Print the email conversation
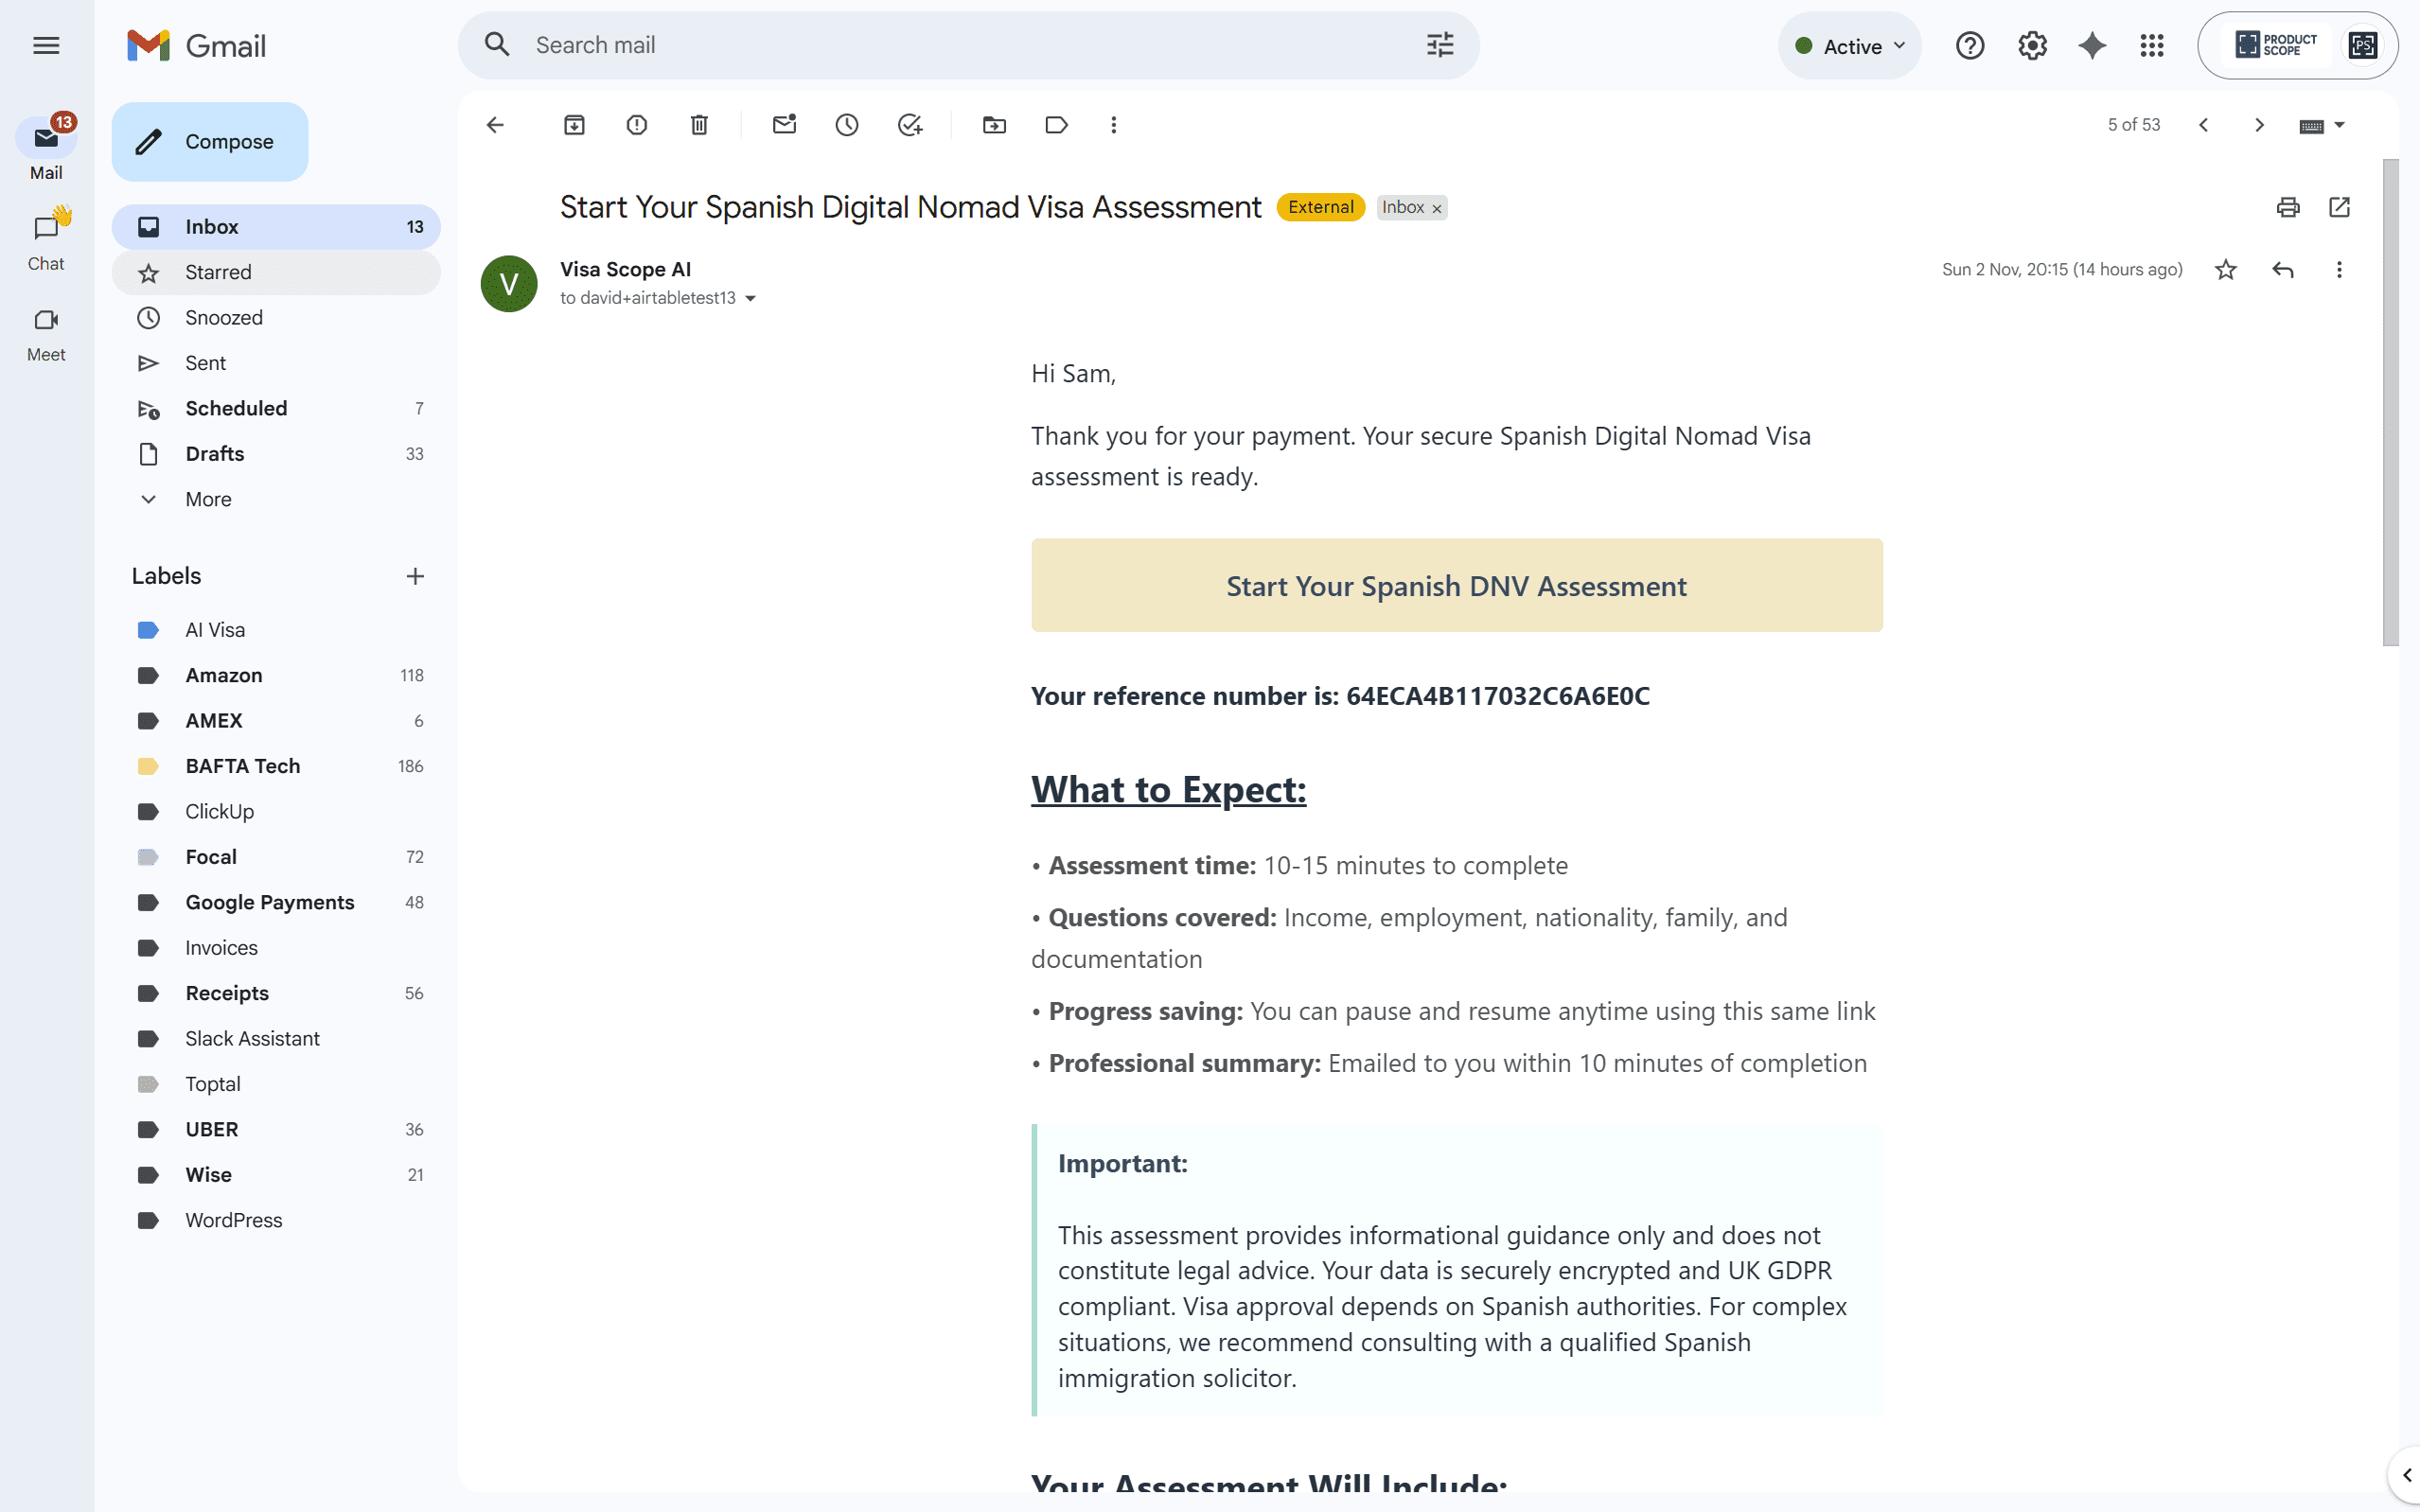The image size is (2420, 1512). pos(2288,207)
